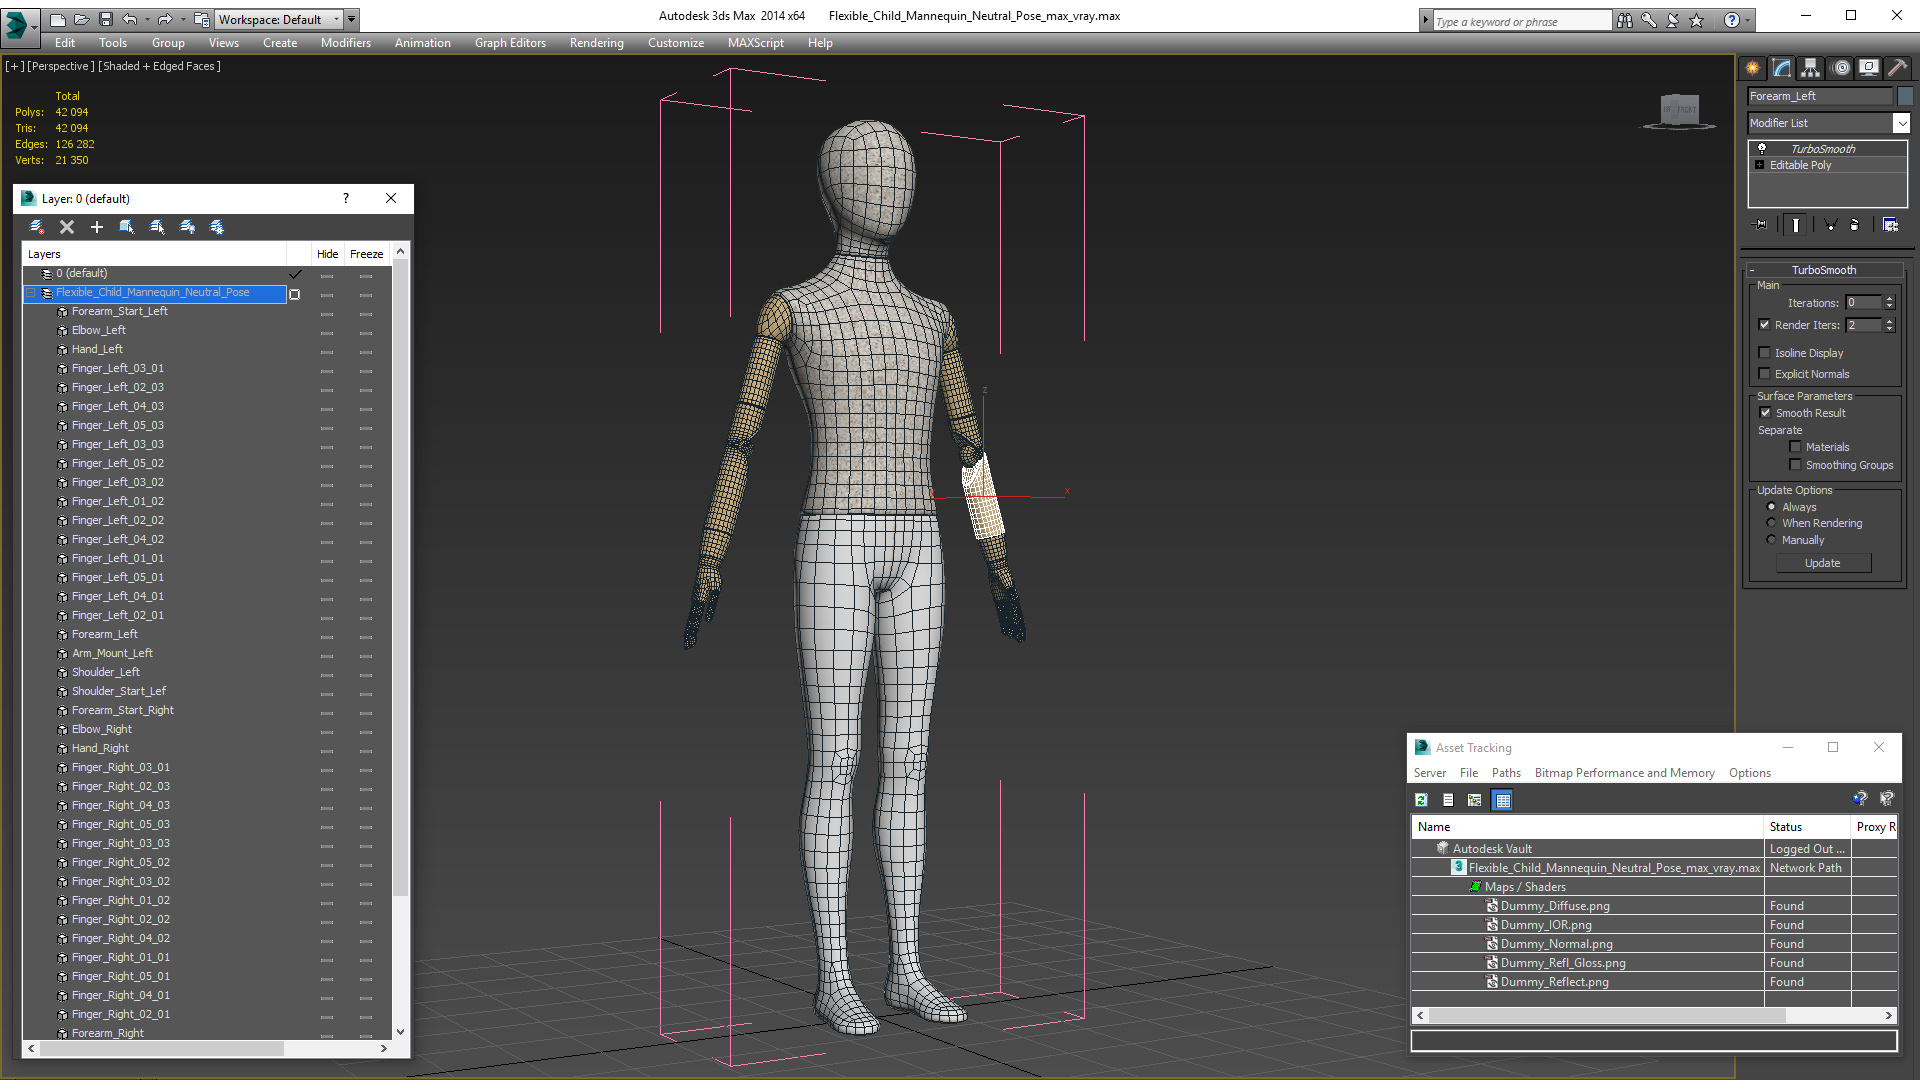Select When Rendering update option

point(1771,523)
